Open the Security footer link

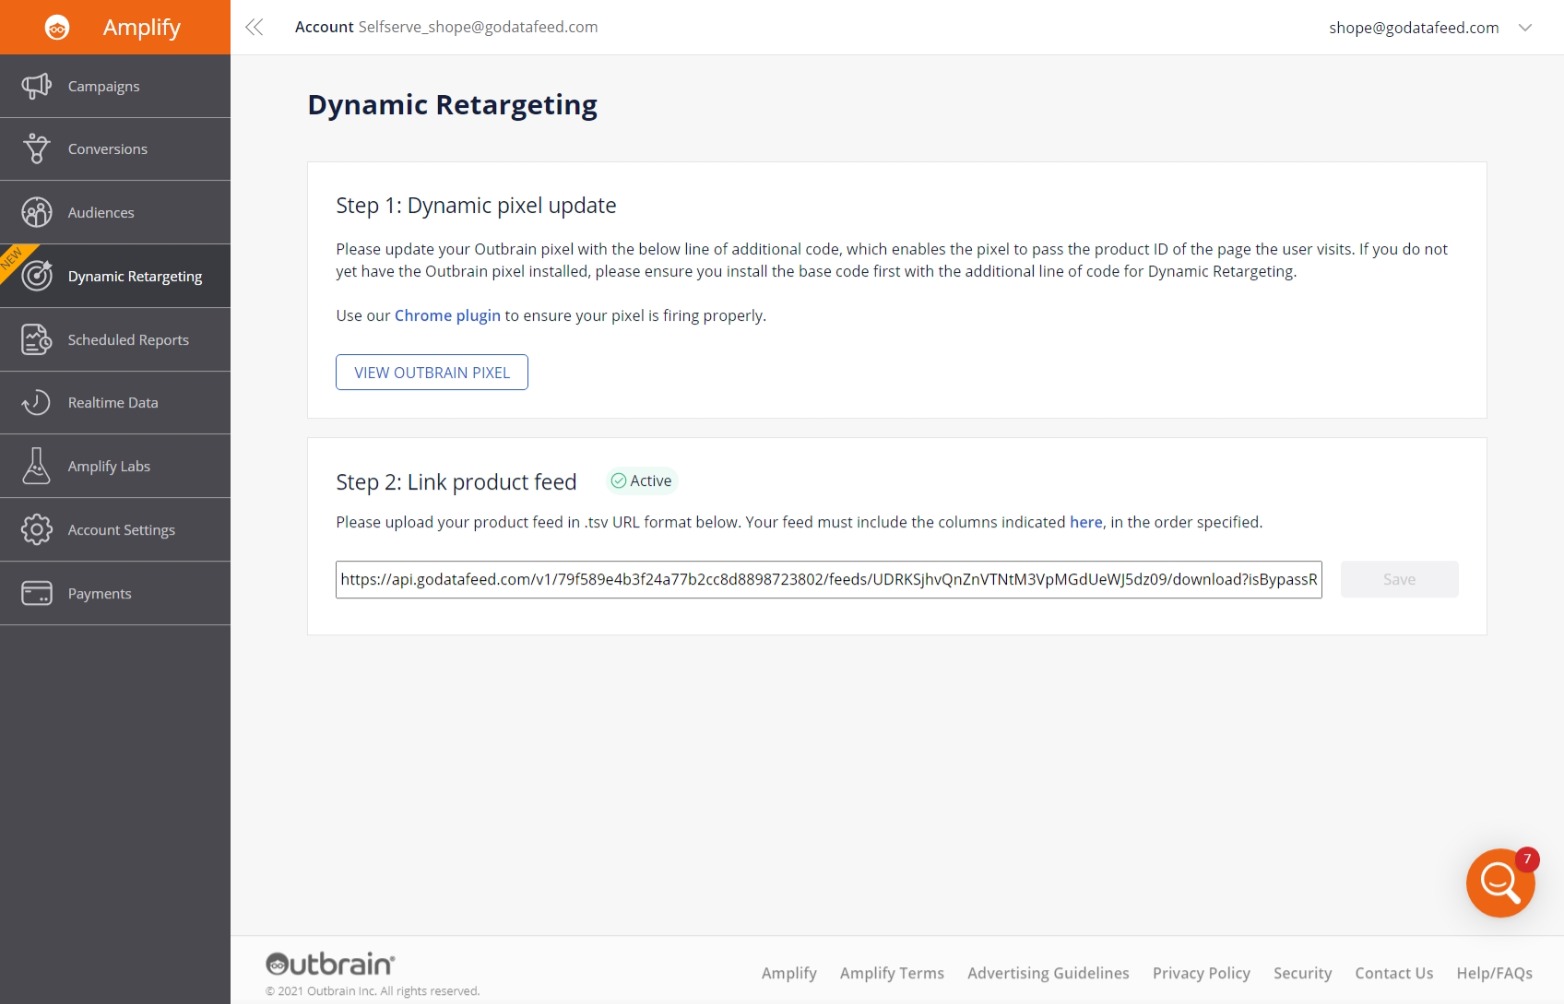coord(1302,973)
